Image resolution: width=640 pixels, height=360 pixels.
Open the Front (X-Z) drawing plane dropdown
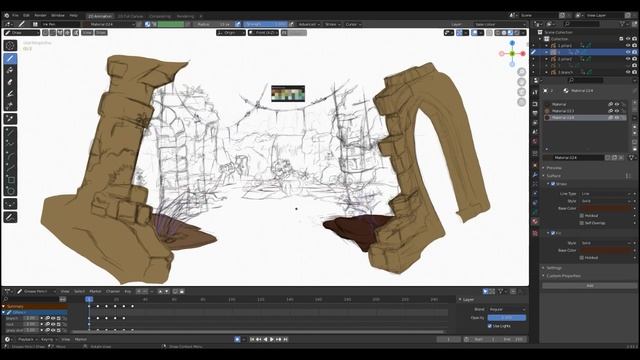[263, 33]
